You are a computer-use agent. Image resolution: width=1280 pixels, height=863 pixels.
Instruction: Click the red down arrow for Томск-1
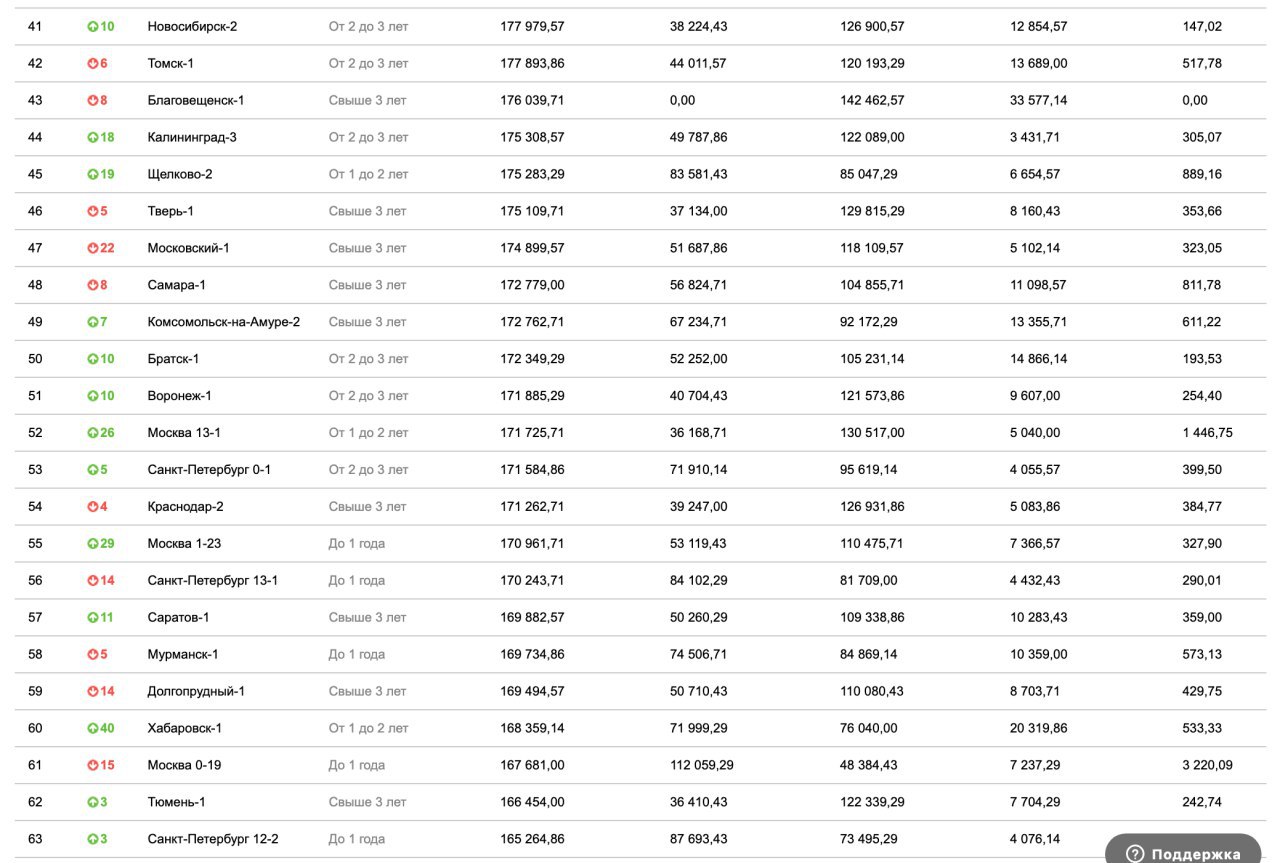[93, 64]
